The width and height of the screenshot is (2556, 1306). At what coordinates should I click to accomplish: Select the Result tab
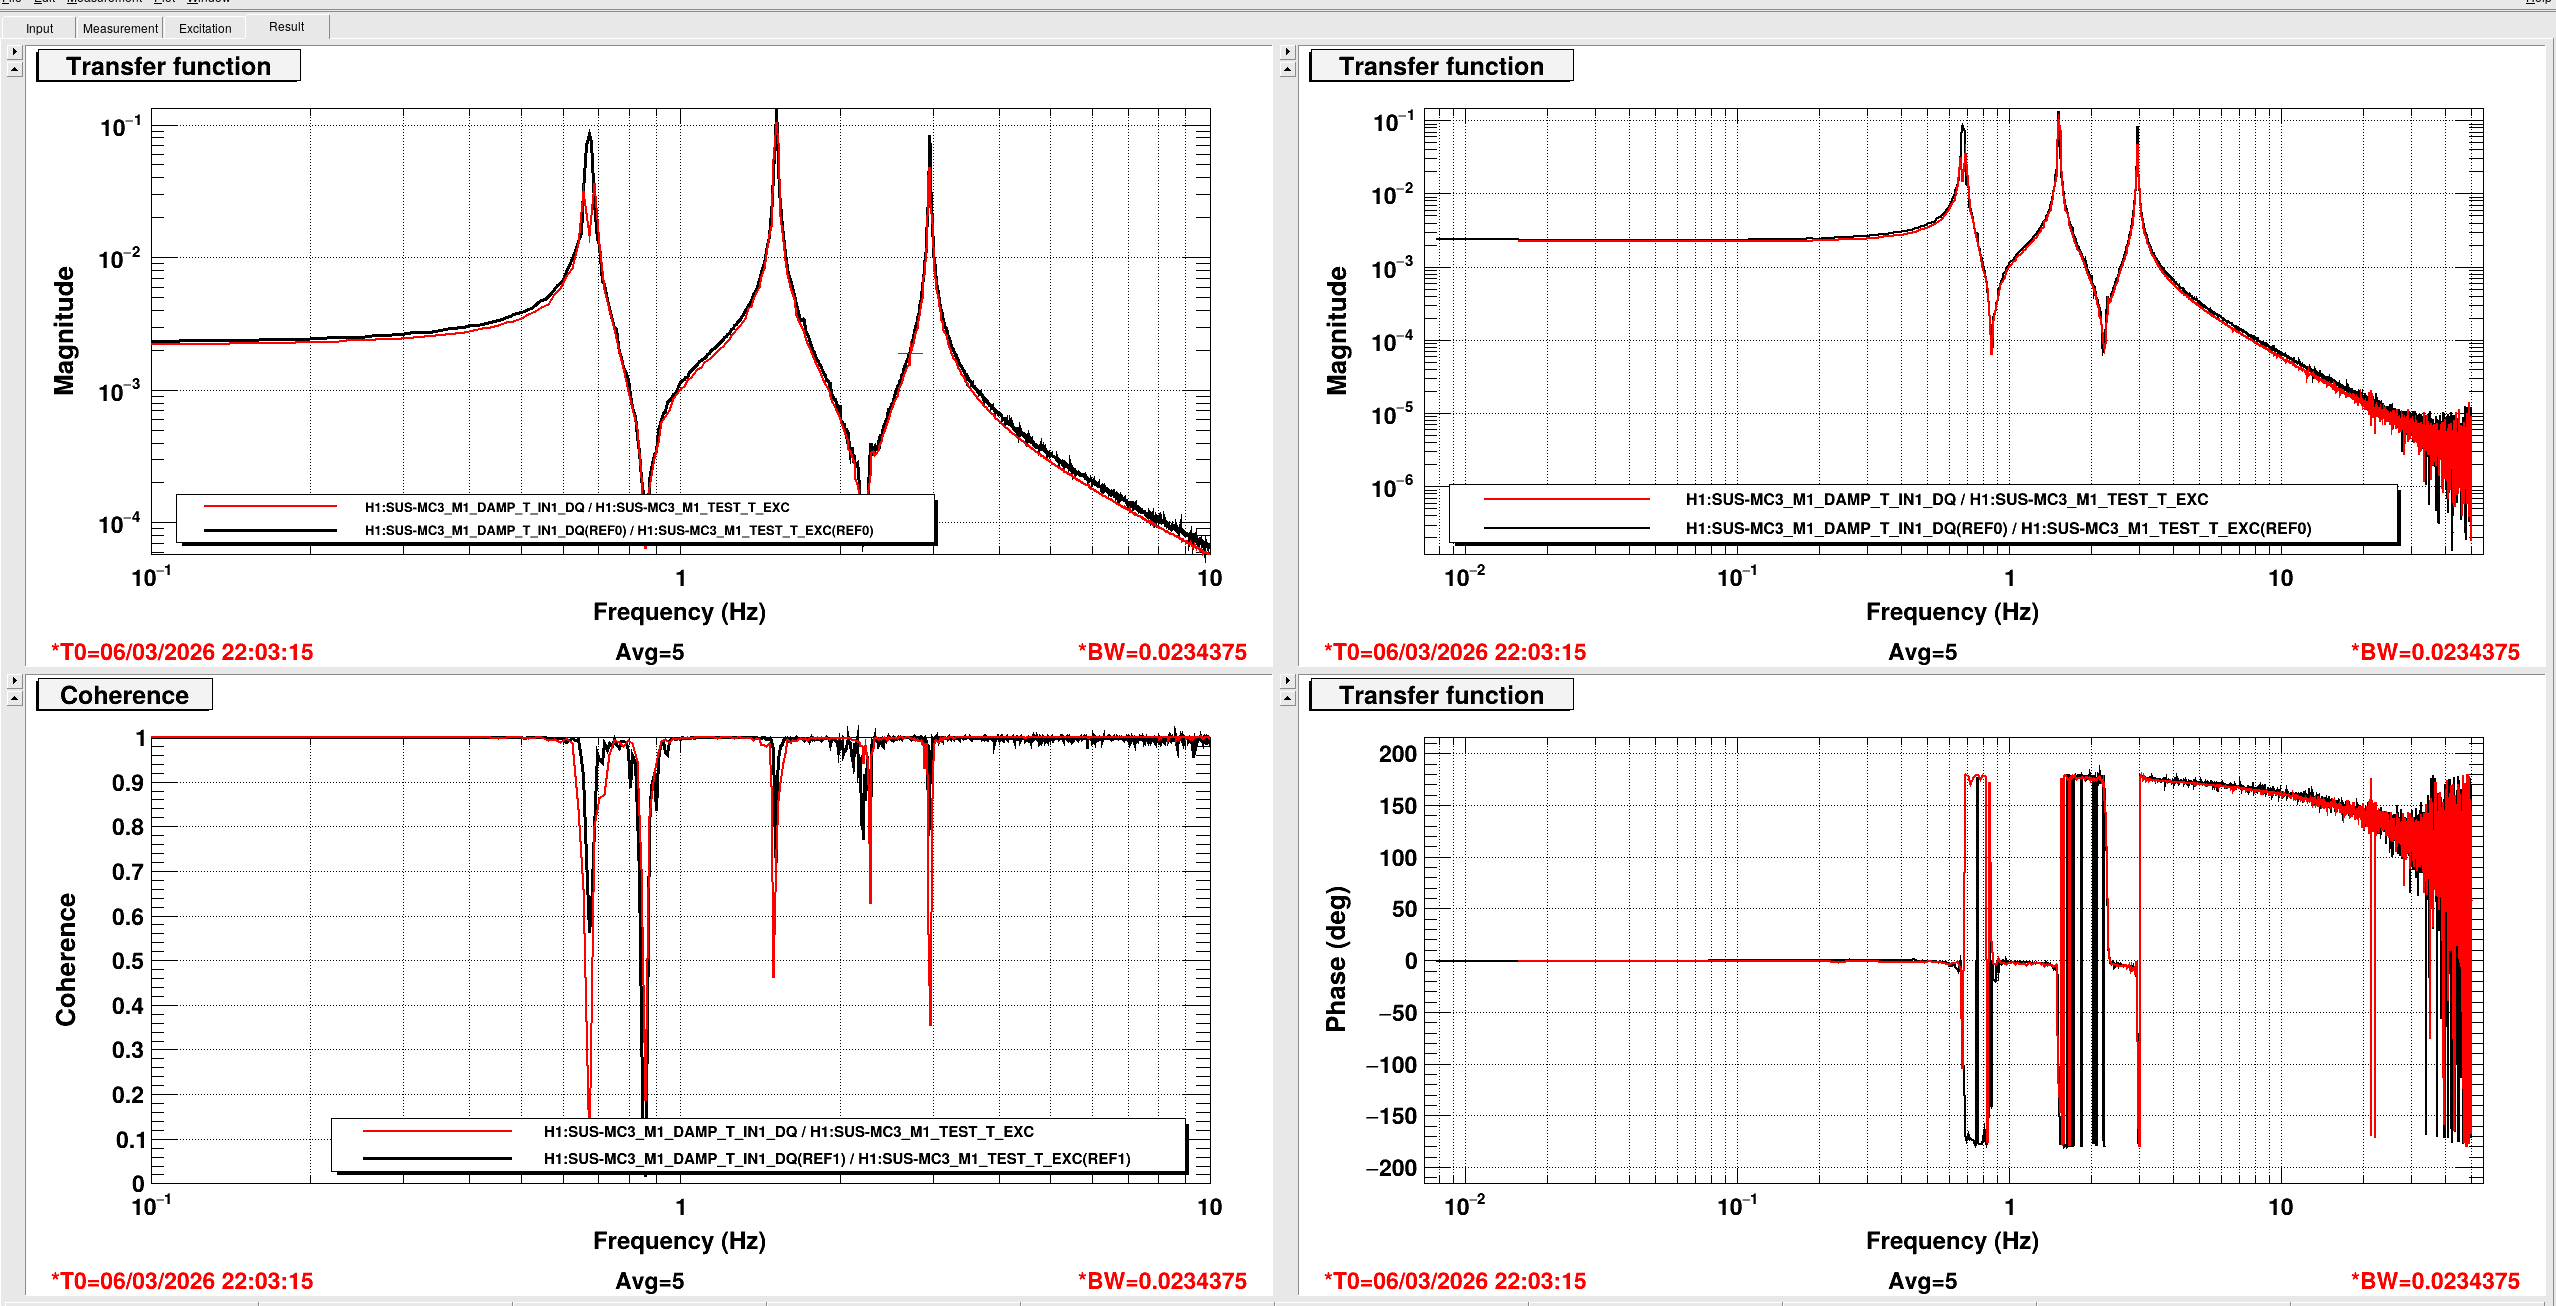(286, 27)
